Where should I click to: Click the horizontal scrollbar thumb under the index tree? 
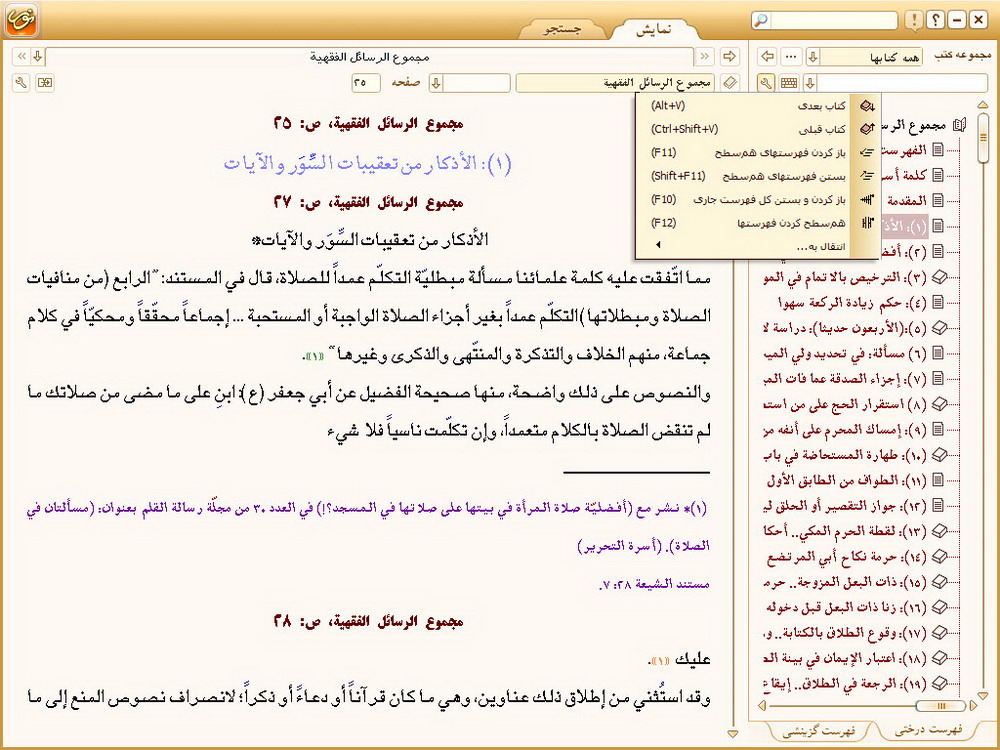coord(941,706)
